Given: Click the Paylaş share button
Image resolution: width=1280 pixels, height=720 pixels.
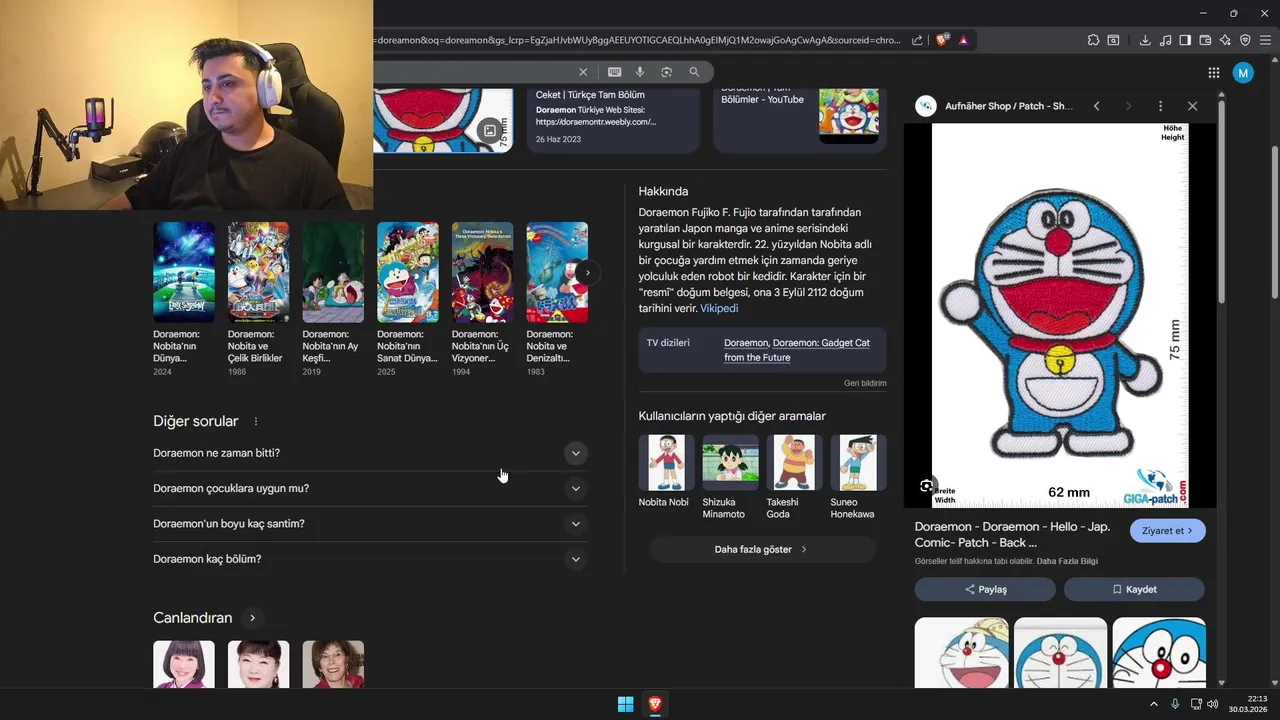Looking at the screenshot, I should point(985,590).
